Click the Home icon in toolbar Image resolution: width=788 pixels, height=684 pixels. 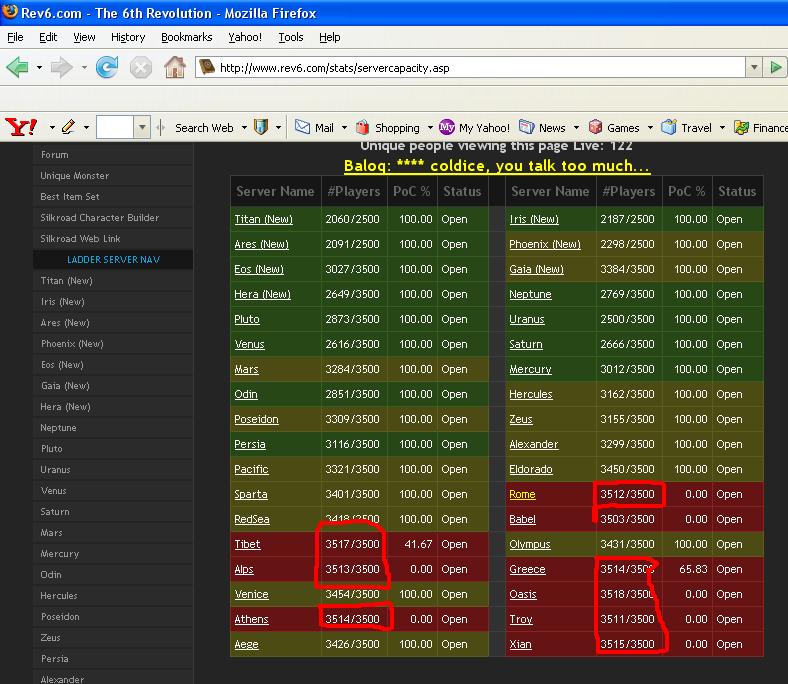pyautogui.click(x=175, y=68)
